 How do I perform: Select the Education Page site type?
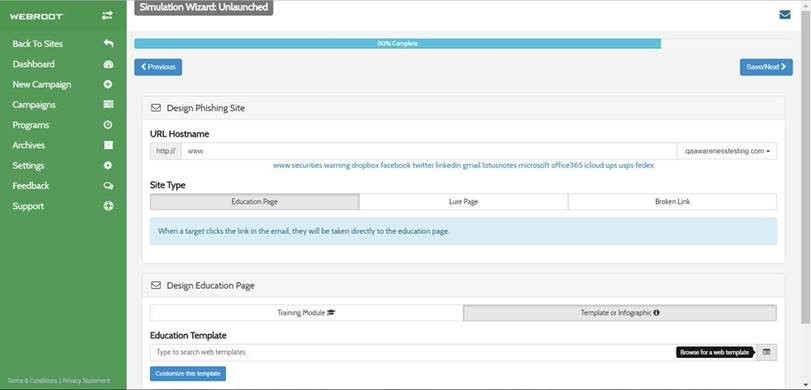tap(254, 202)
